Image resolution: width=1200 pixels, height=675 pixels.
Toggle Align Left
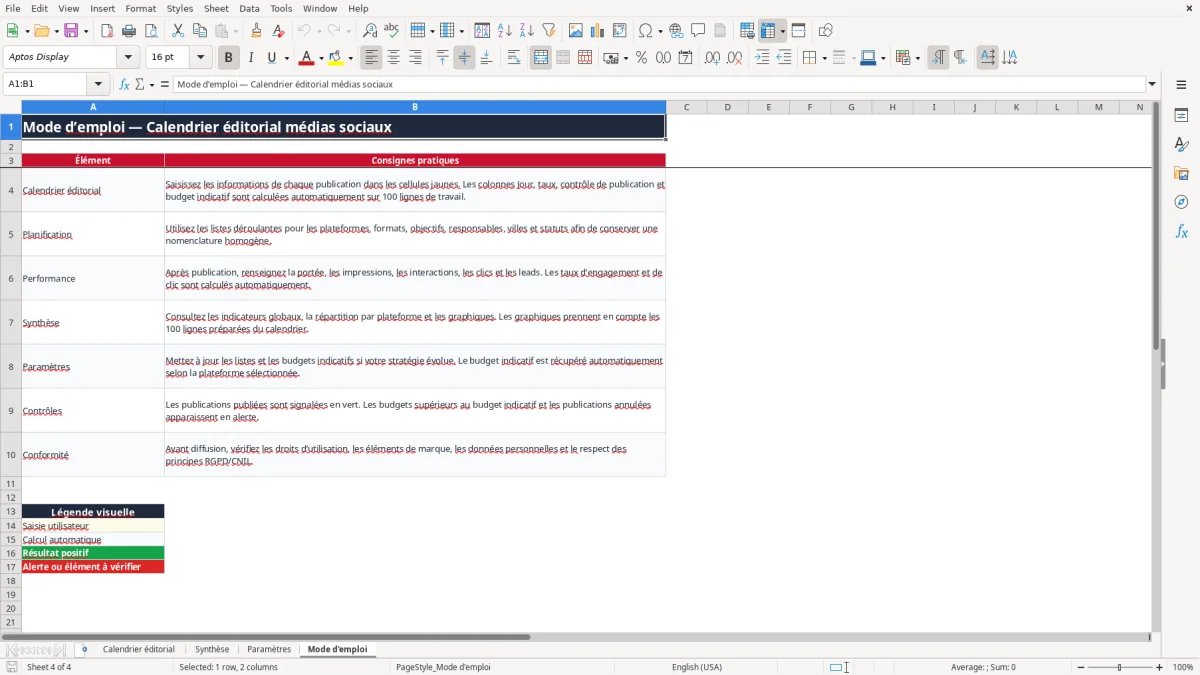pos(372,58)
